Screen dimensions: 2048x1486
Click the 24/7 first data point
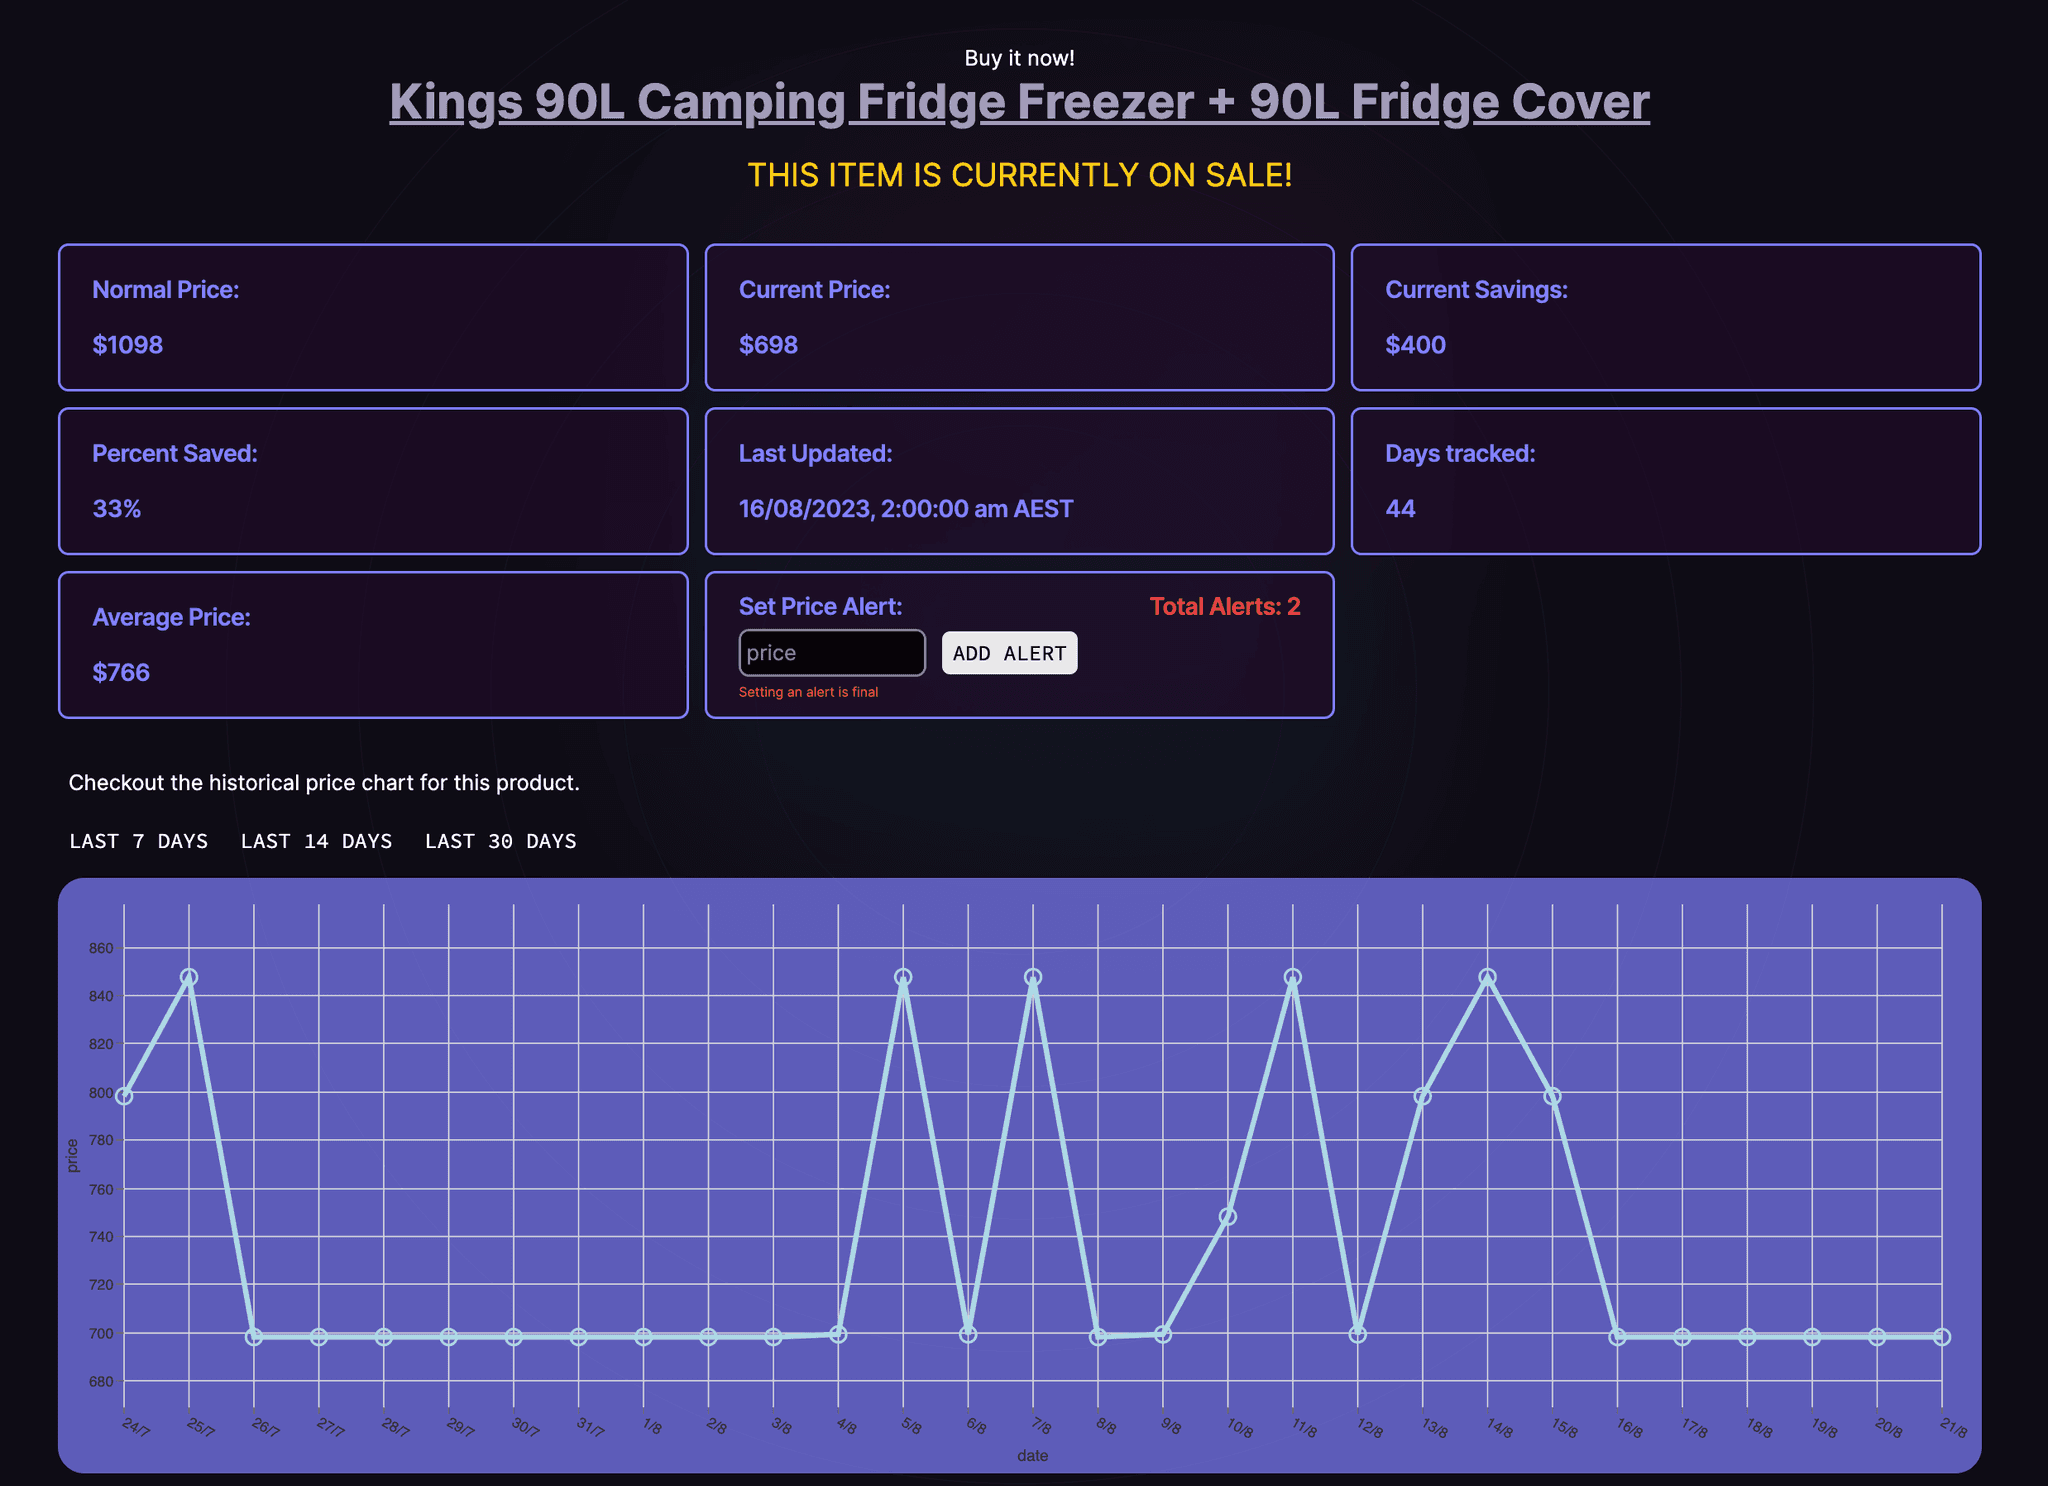point(124,1096)
